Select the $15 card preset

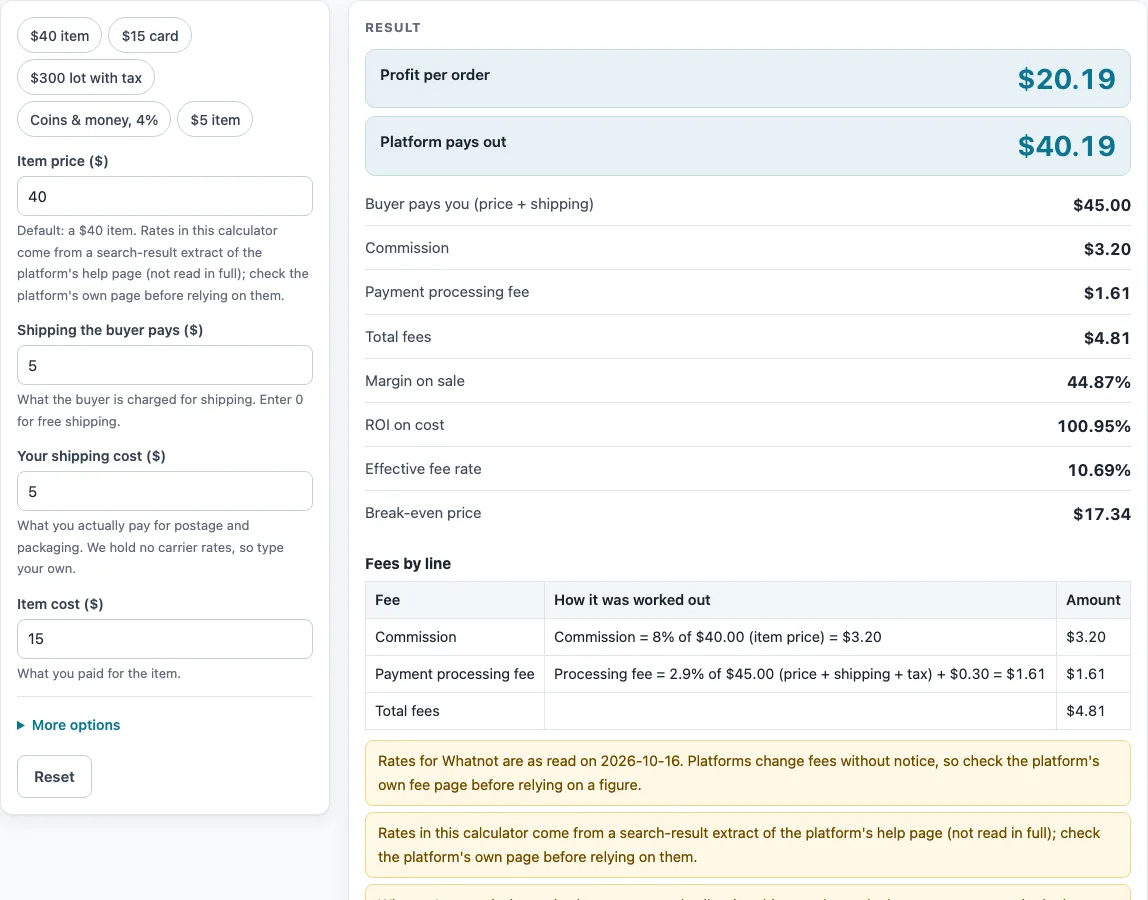(150, 36)
